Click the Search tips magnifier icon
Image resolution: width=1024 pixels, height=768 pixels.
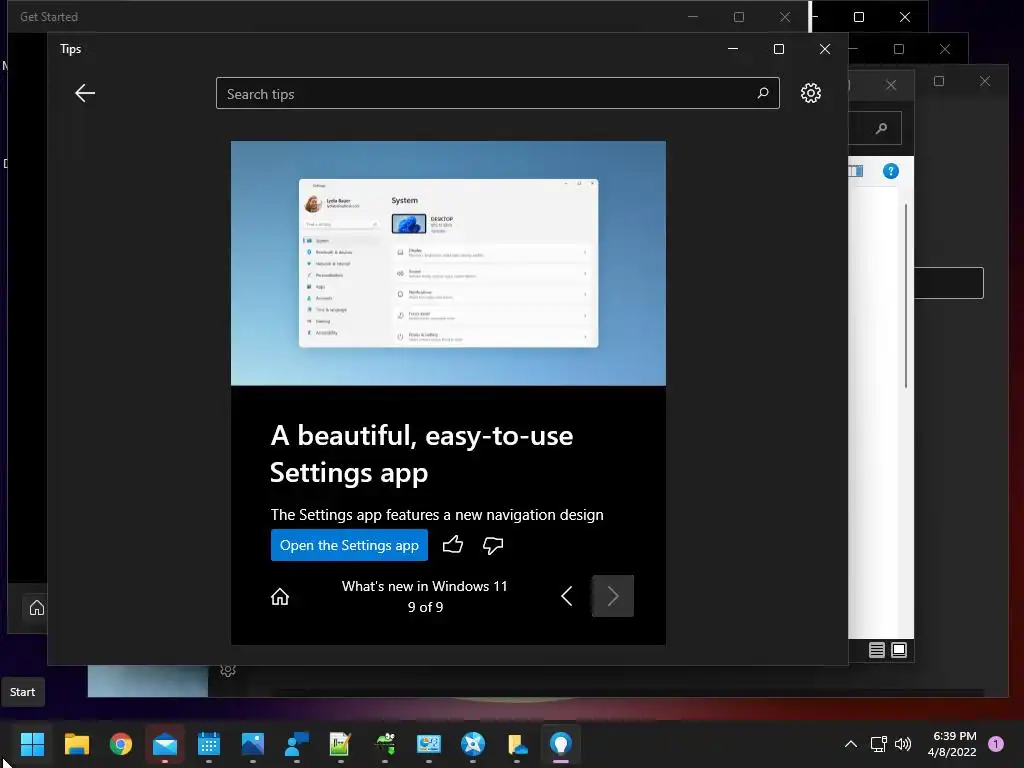(763, 93)
